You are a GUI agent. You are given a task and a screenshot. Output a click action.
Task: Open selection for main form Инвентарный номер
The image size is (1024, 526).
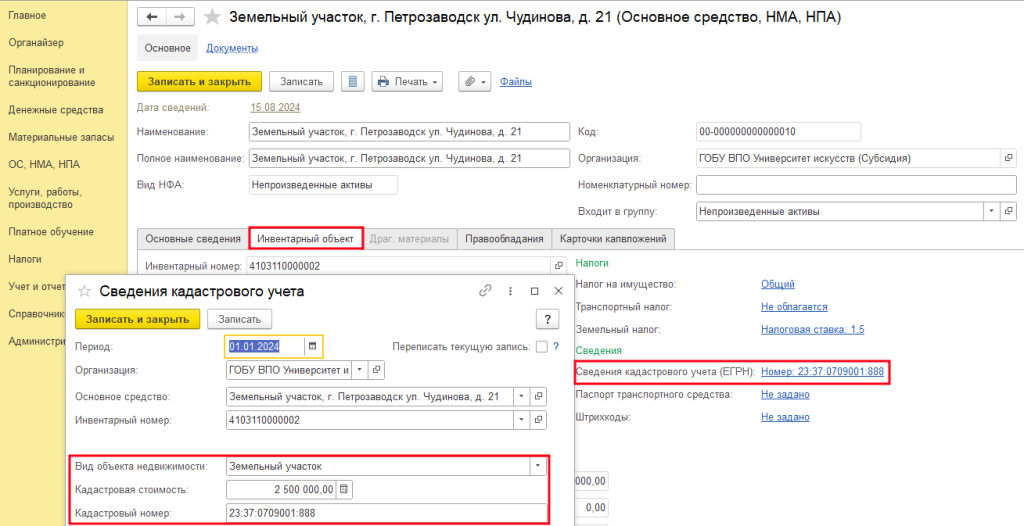pos(558,266)
